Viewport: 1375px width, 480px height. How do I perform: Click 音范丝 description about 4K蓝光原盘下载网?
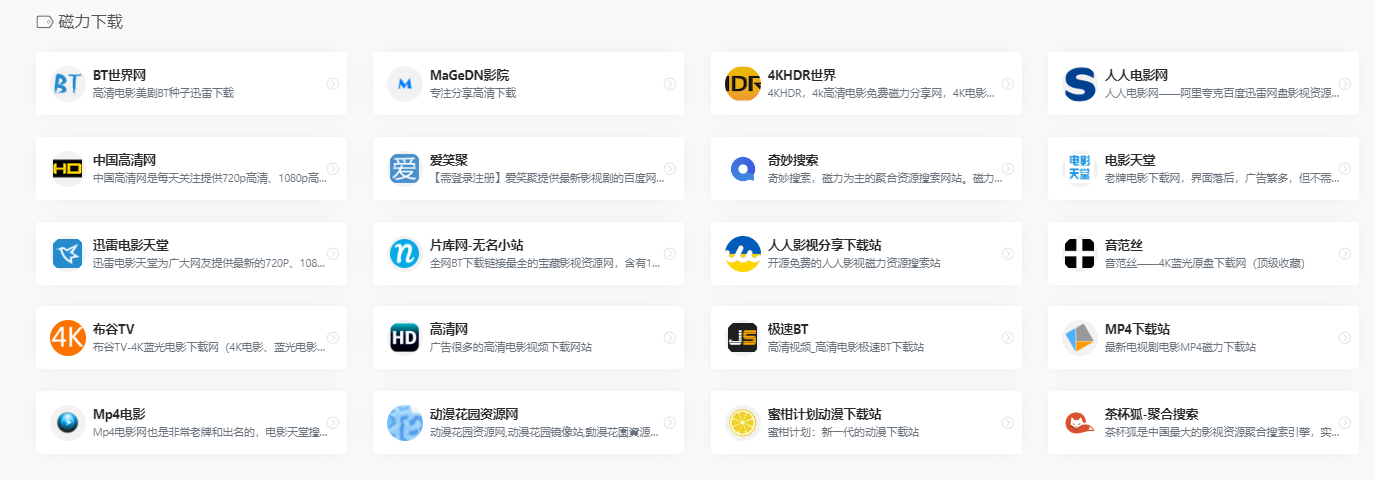1205,263
